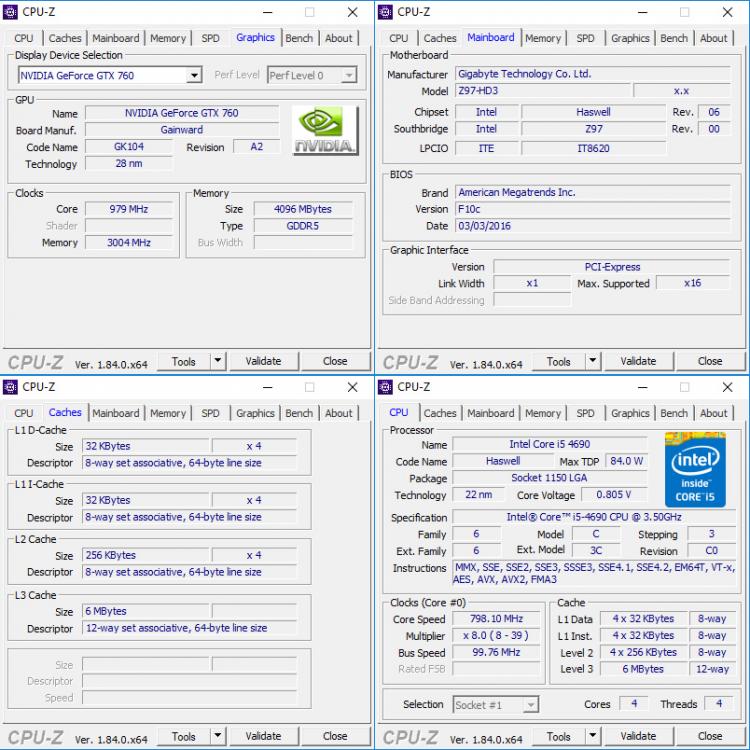Click CPU-Z app icon in Caches window title bar
The height and width of the screenshot is (750, 750).
point(11,387)
